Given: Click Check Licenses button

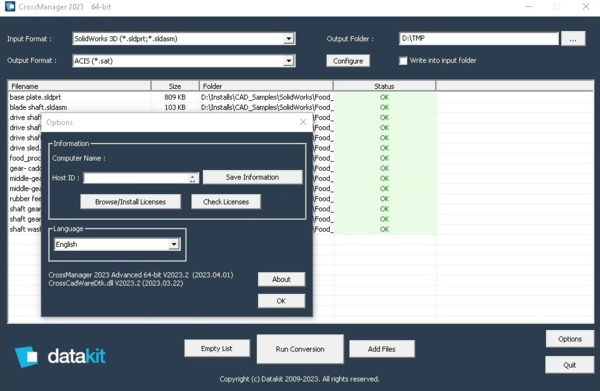Looking at the screenshot, I should [226, 202].
